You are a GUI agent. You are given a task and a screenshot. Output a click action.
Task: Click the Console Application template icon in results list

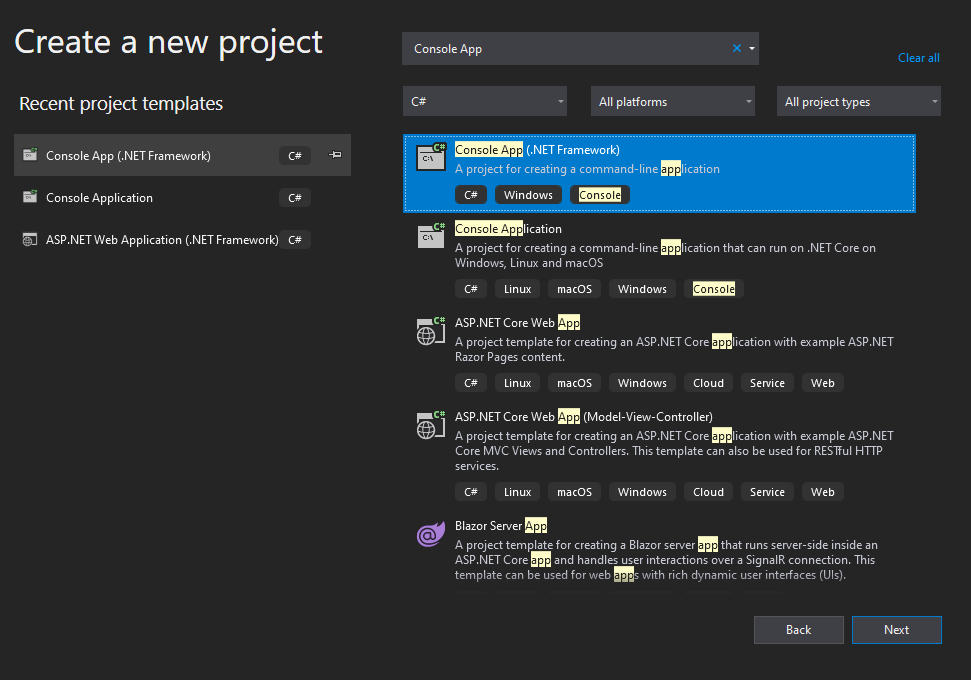[x=431, y=236]
